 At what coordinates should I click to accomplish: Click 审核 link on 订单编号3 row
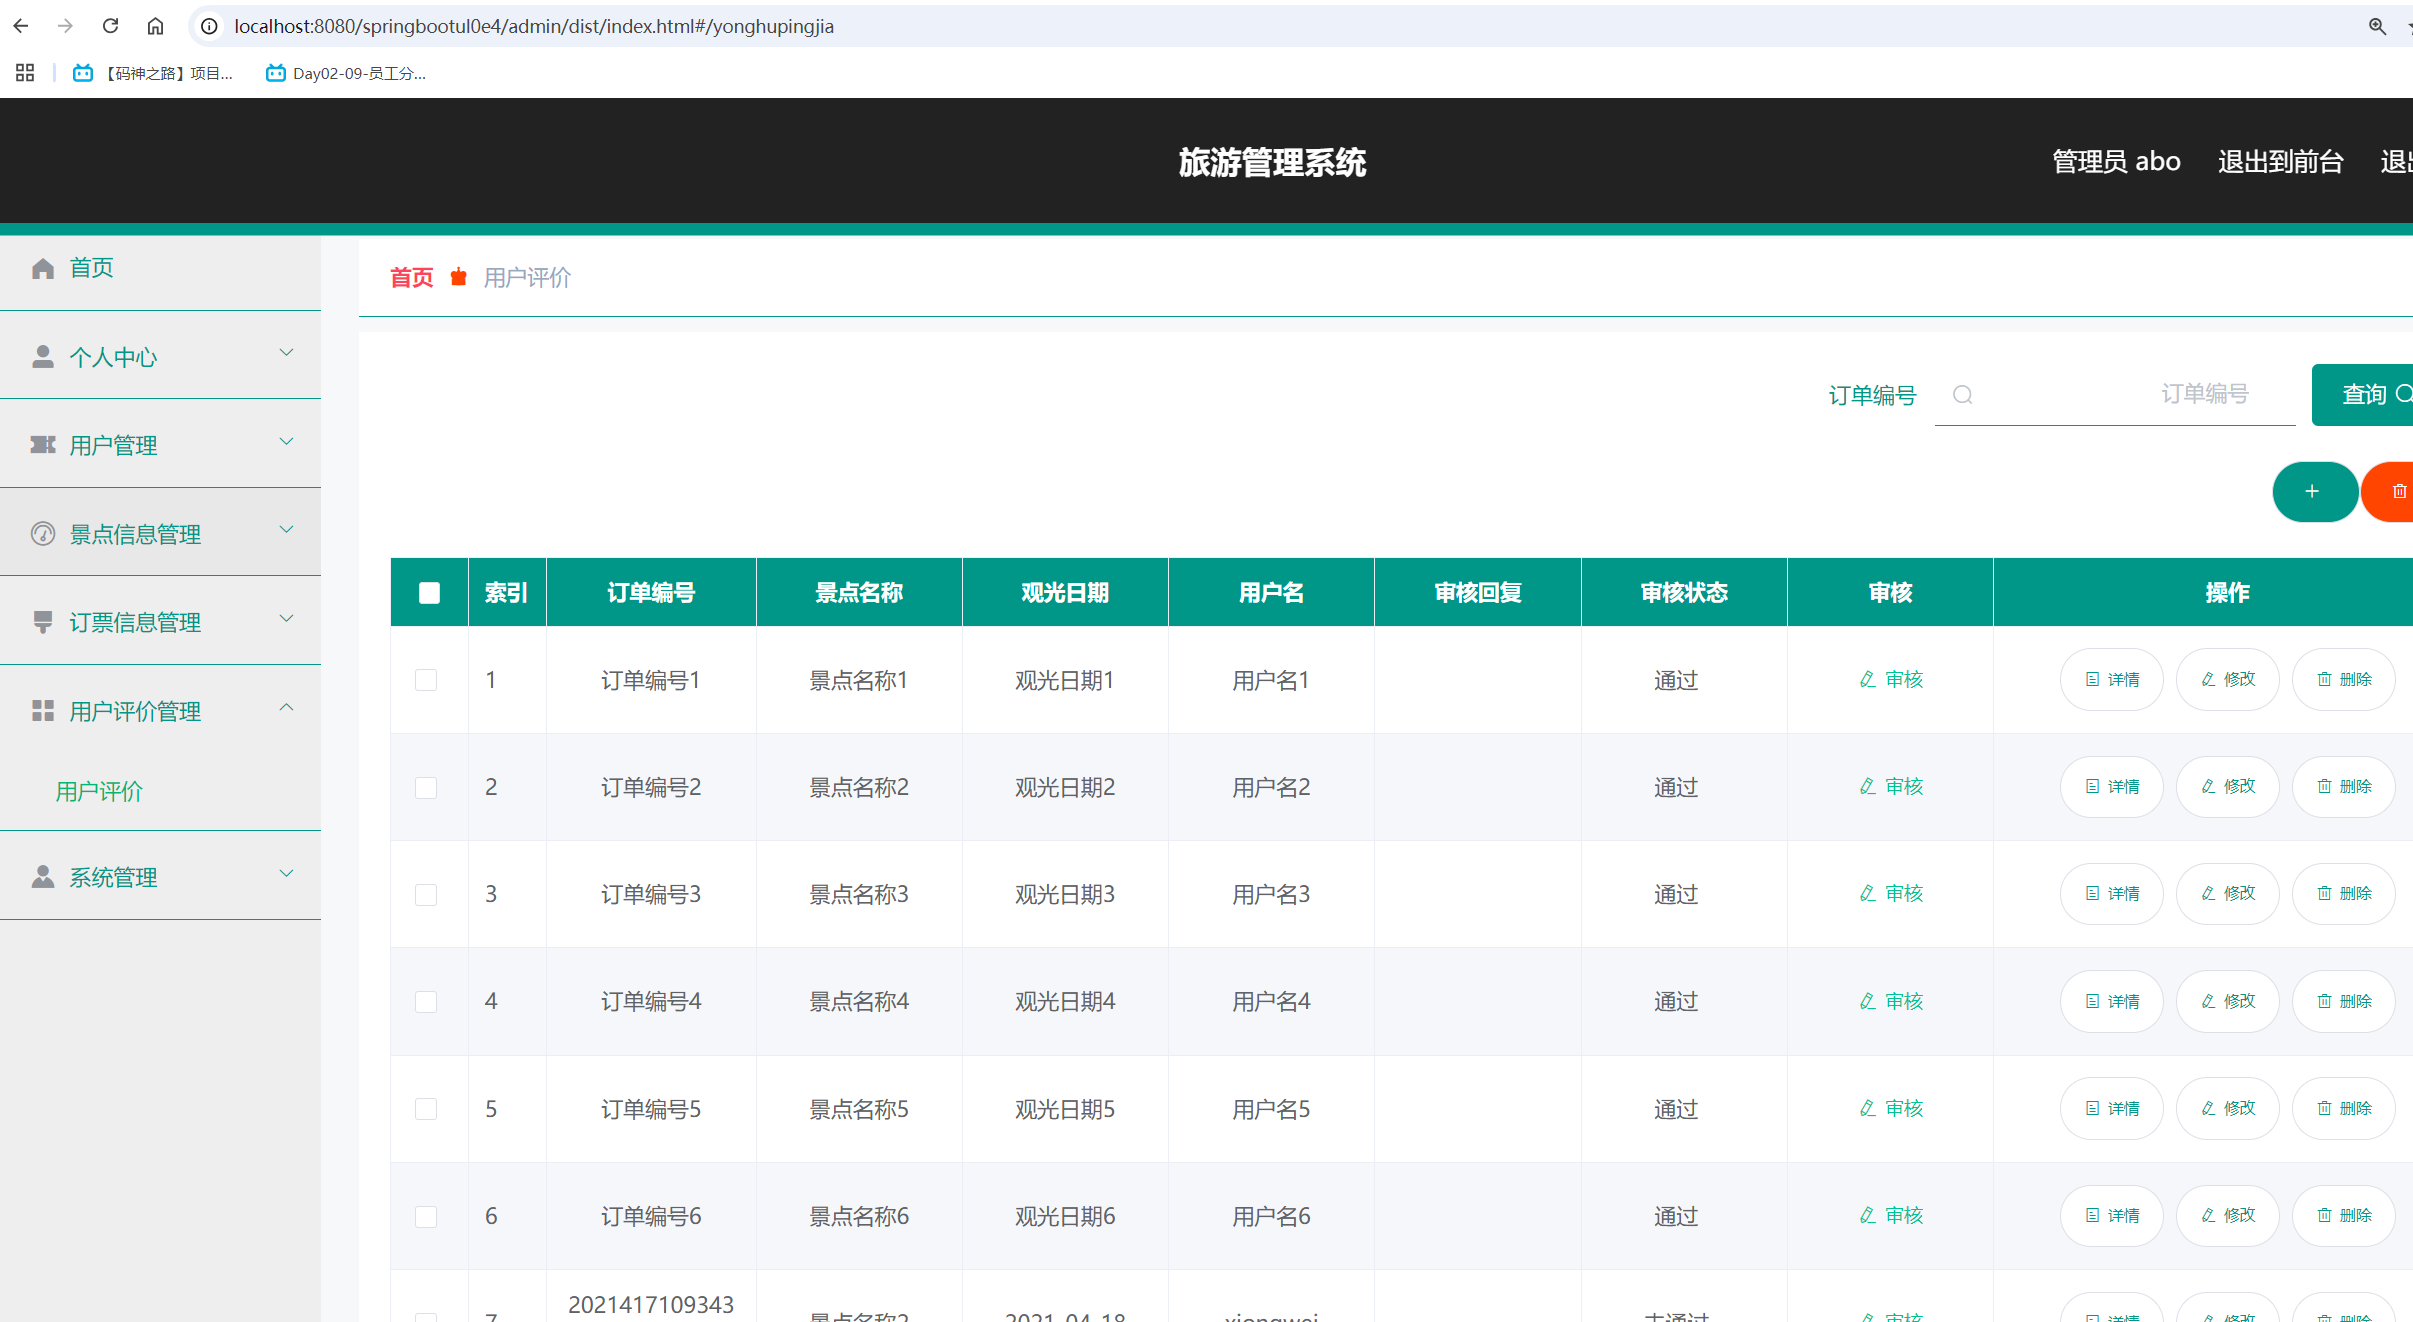pos(1890,894)
